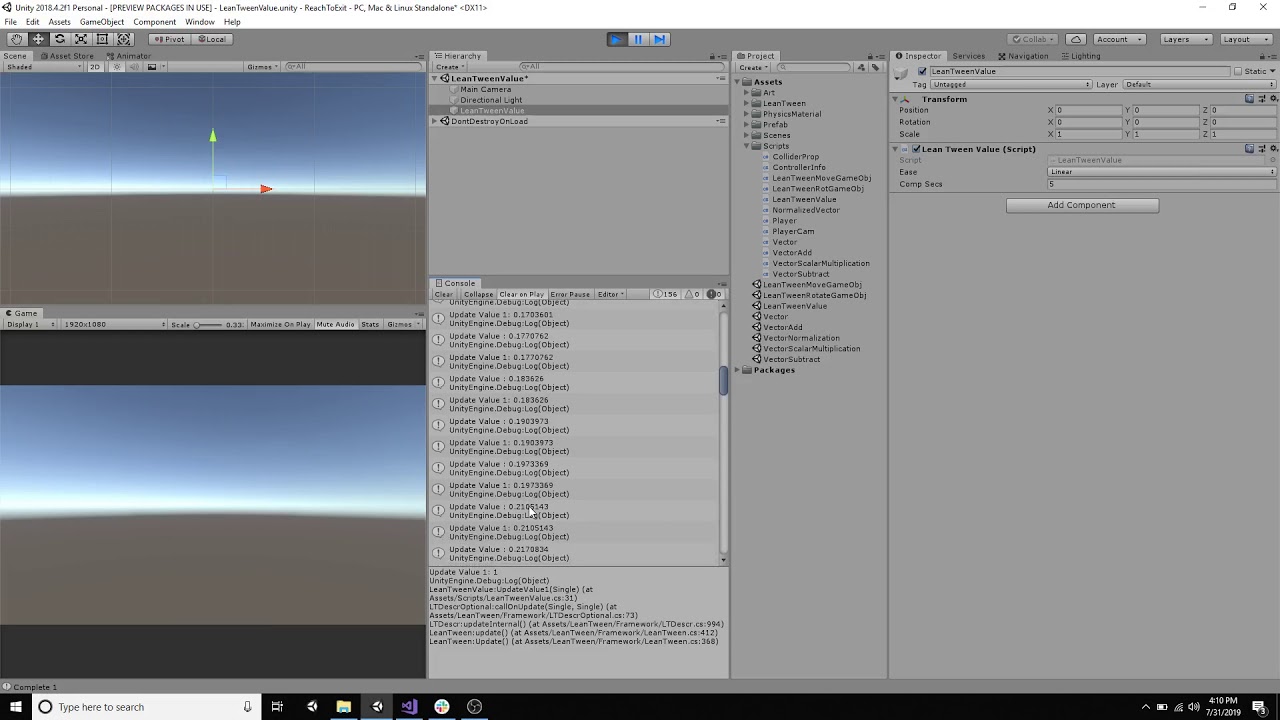Switch to the Lighting tab

click(x=1080, y=56)
